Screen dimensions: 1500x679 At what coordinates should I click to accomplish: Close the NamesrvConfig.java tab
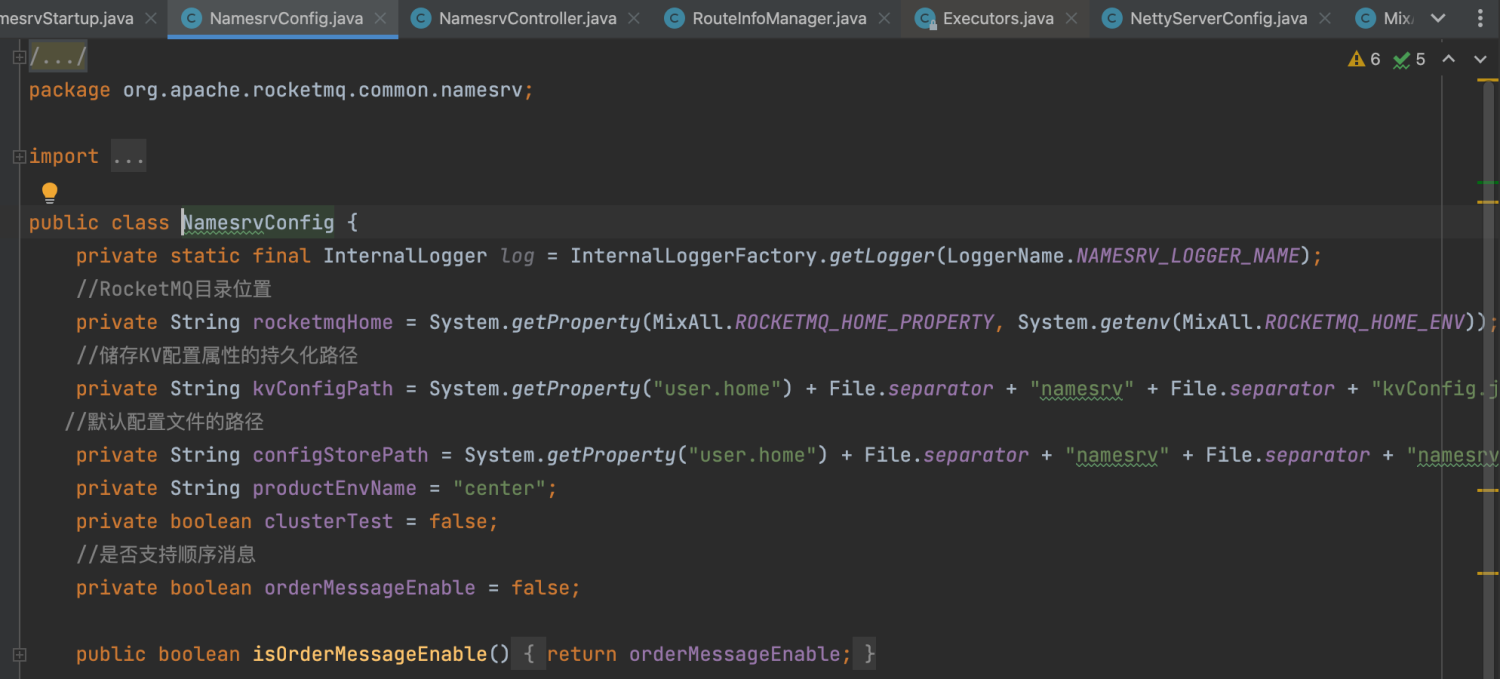coord(380,18)
